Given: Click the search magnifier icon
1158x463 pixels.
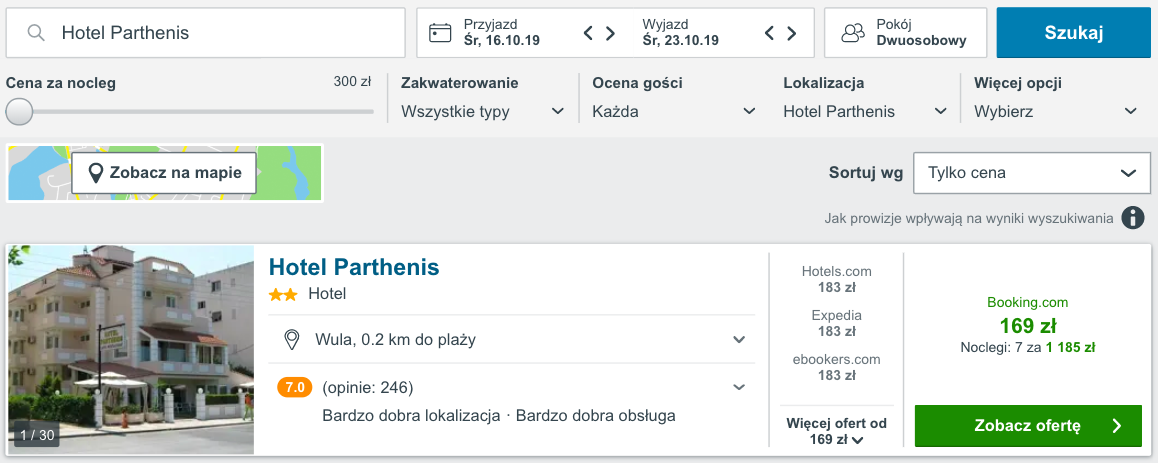Looking at the screenshot, I should [36, 33].
